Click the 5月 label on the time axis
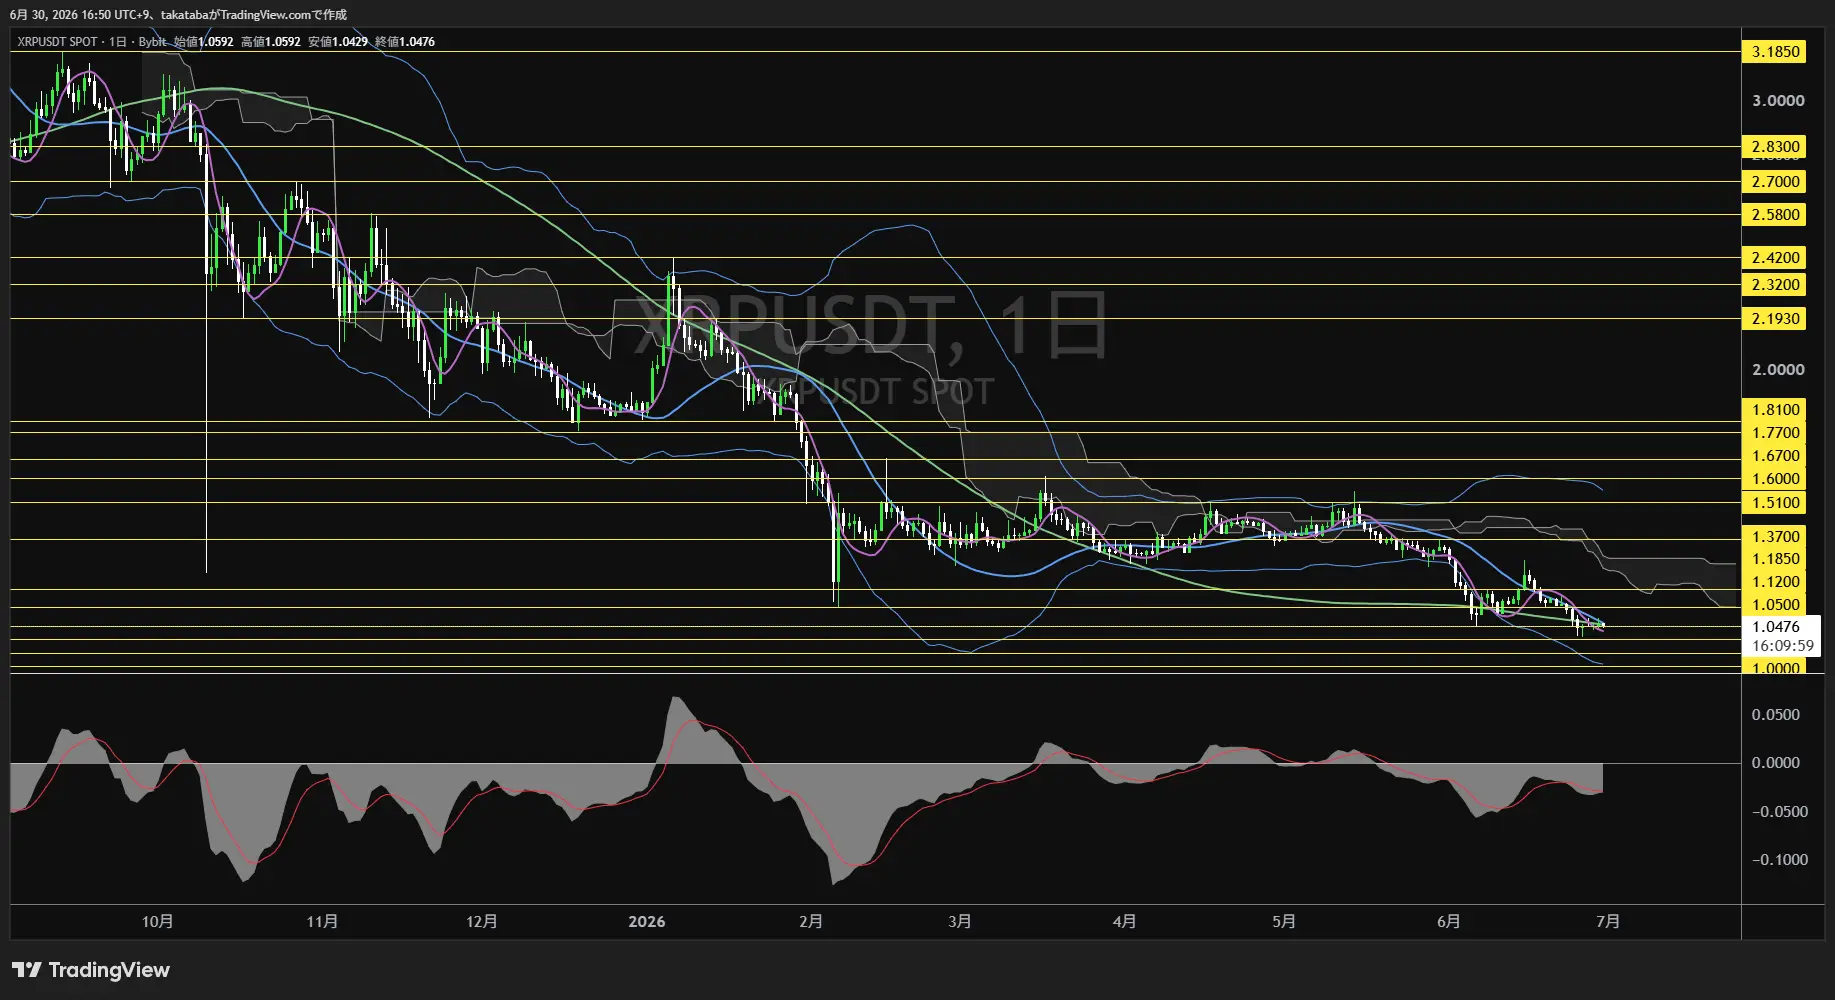1835x1000 pixels. (x=1284, y=921)
